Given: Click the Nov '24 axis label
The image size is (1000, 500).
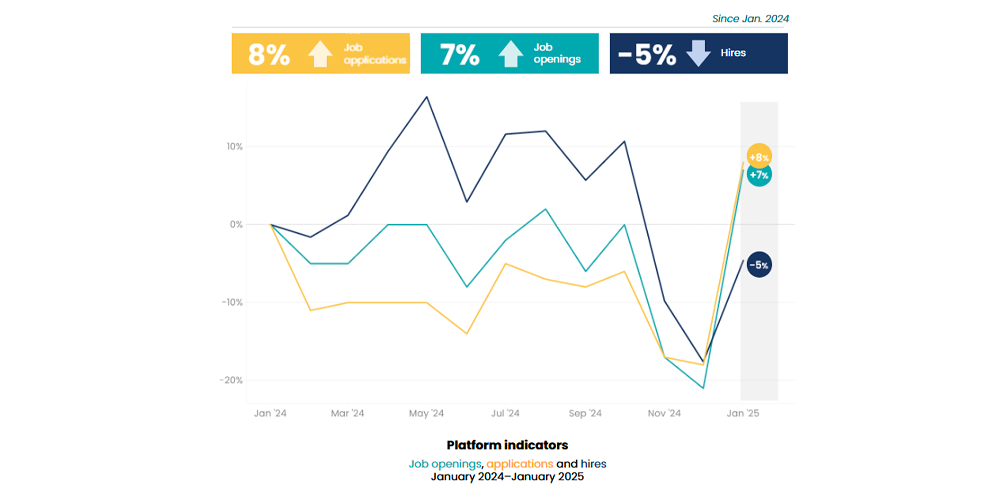Looking at the screenshot, I should click(x=664, y=413).
